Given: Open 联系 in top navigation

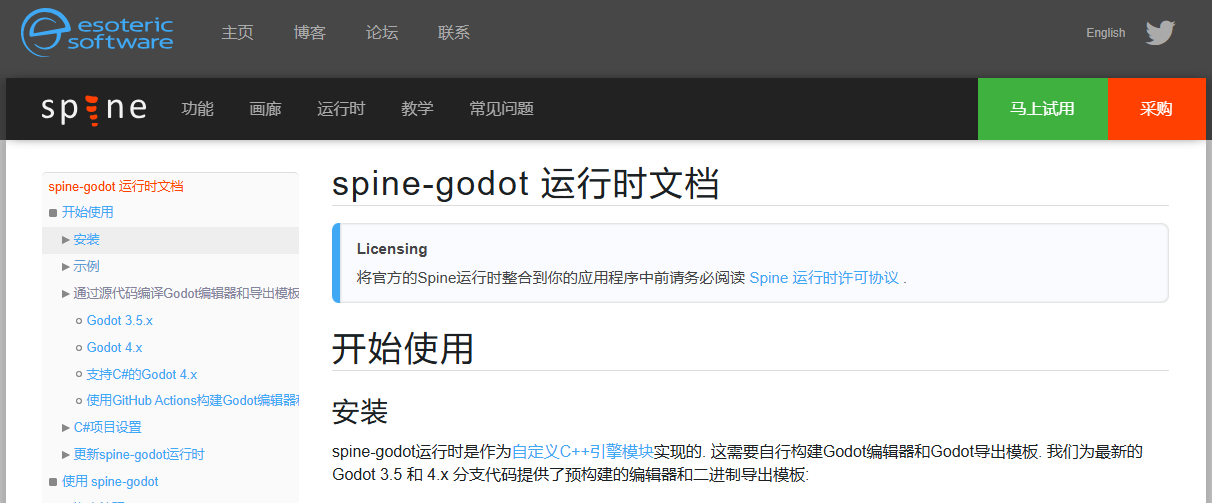Looking at the screenshot, I should coord(454,33).
